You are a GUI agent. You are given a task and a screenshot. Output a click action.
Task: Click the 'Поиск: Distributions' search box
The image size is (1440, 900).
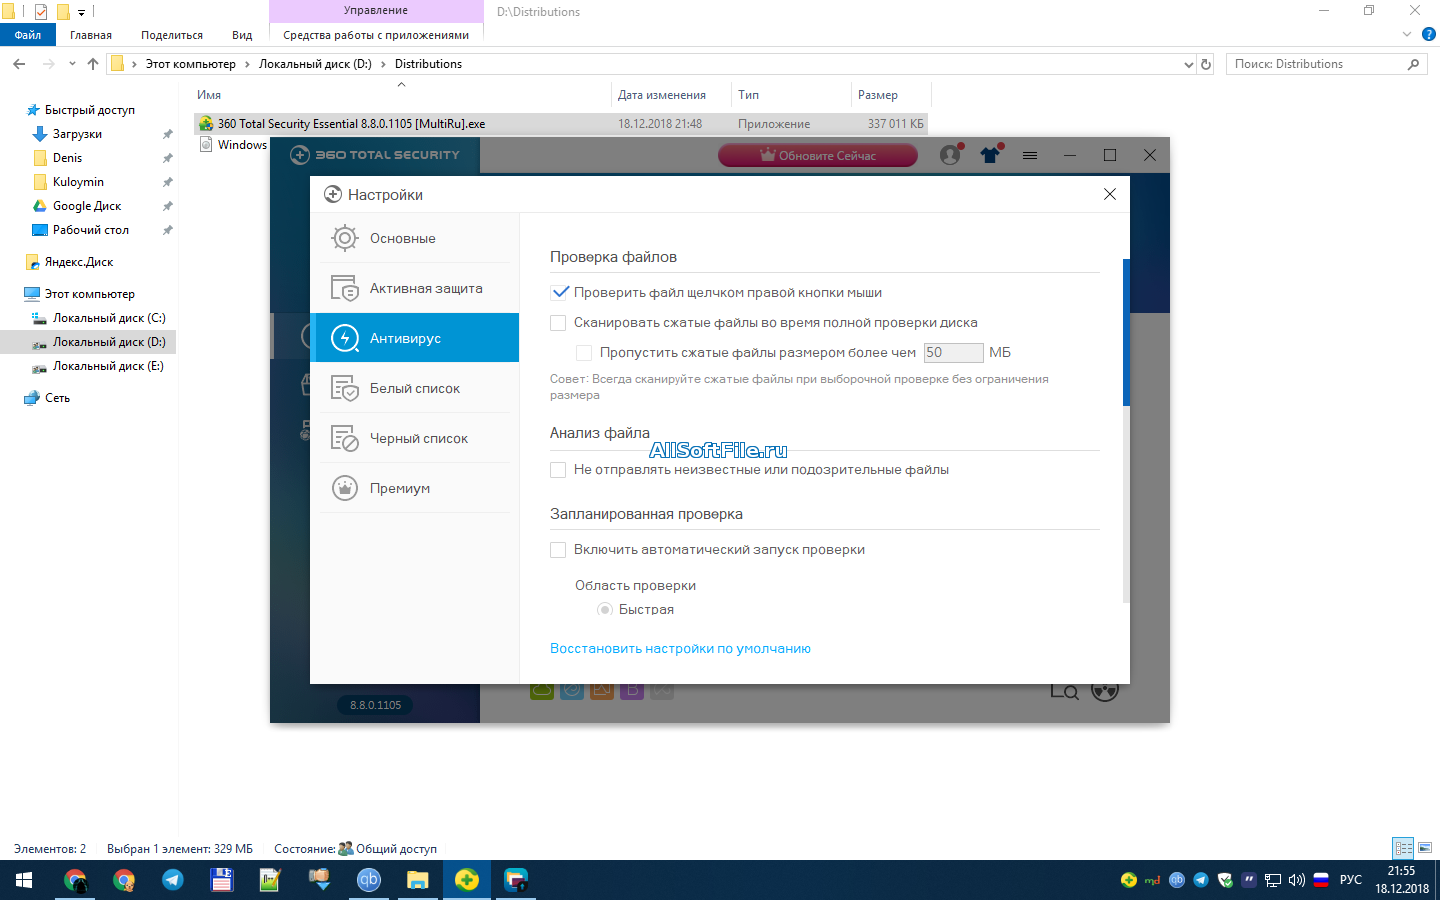1325,64
